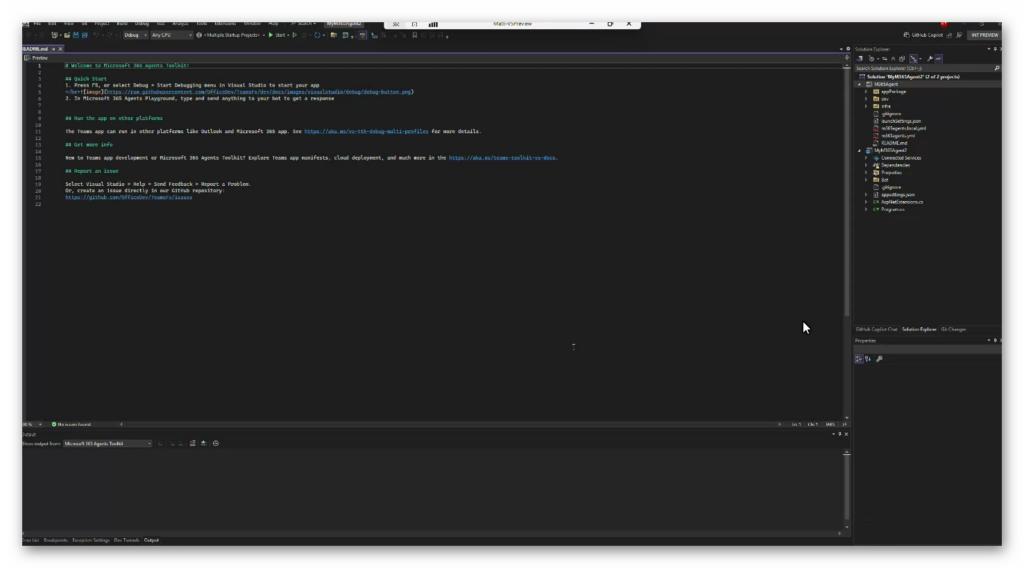Click the hot reload icon in toolbar
The height and width of the screenshot is (568, 1024).
(317, 35)
